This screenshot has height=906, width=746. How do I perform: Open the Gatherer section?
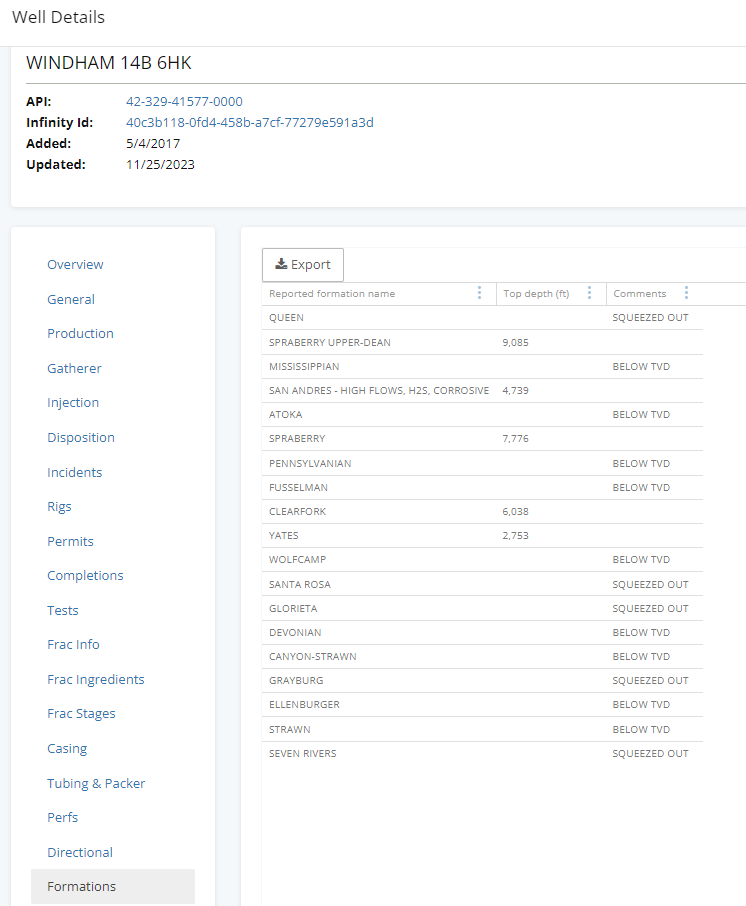coord(74,368)
